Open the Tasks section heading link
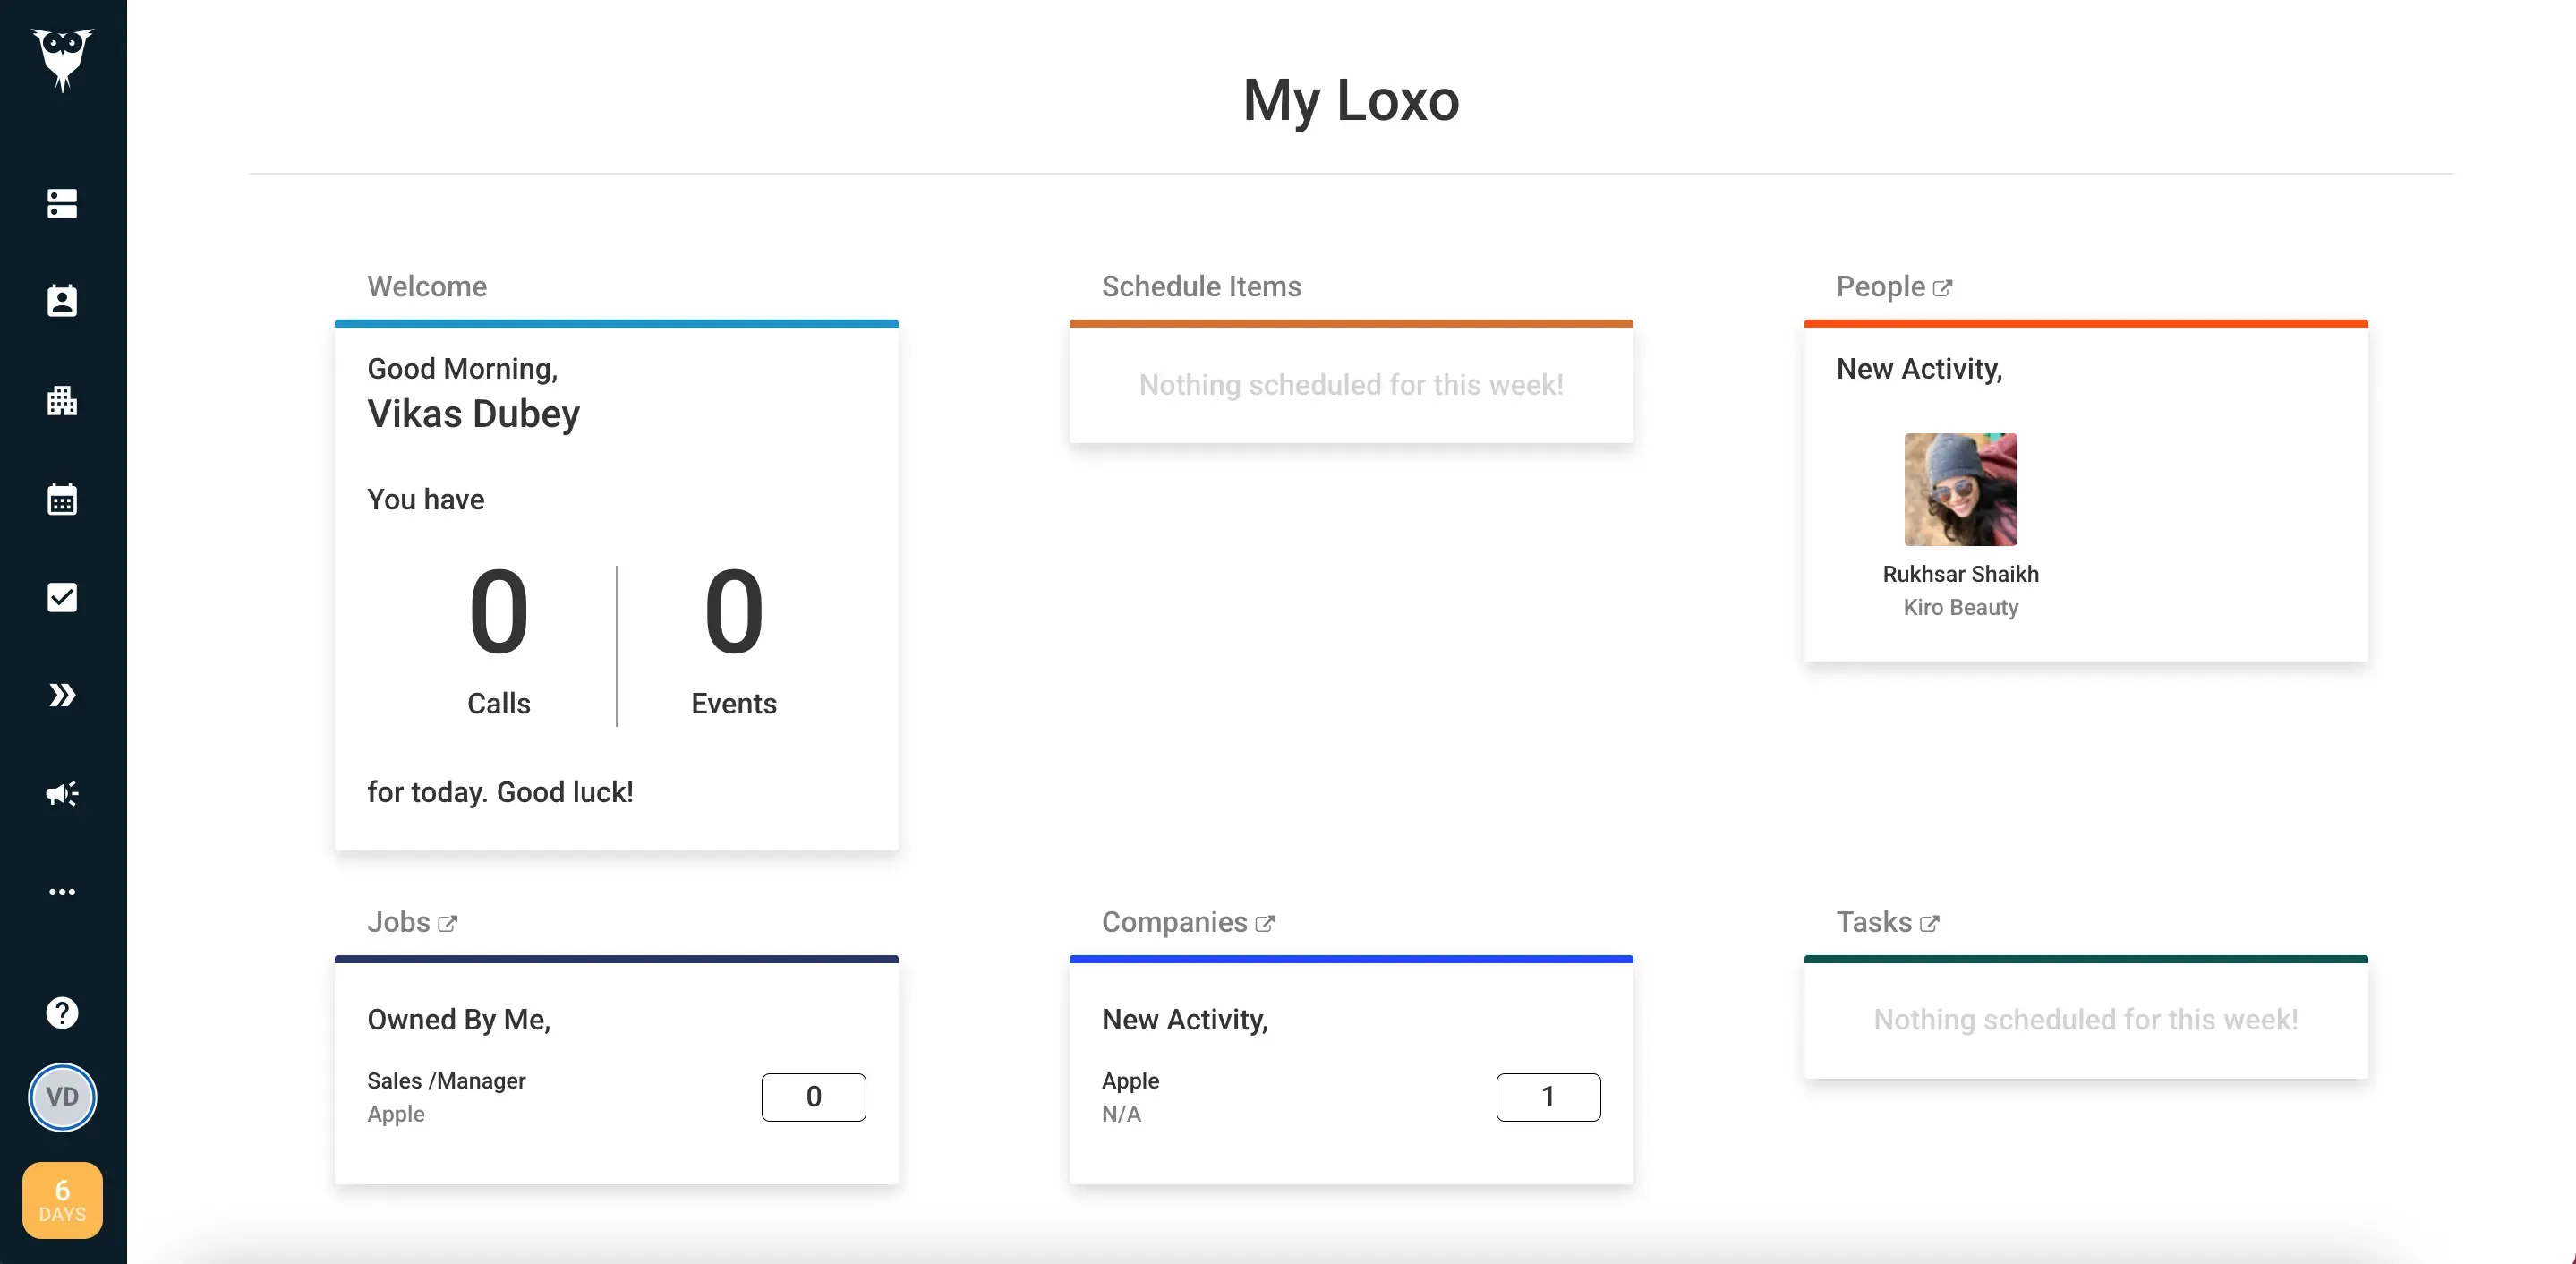Image resolution: width=2576 pixels, height=1264 pixels. click(1873, 922)
